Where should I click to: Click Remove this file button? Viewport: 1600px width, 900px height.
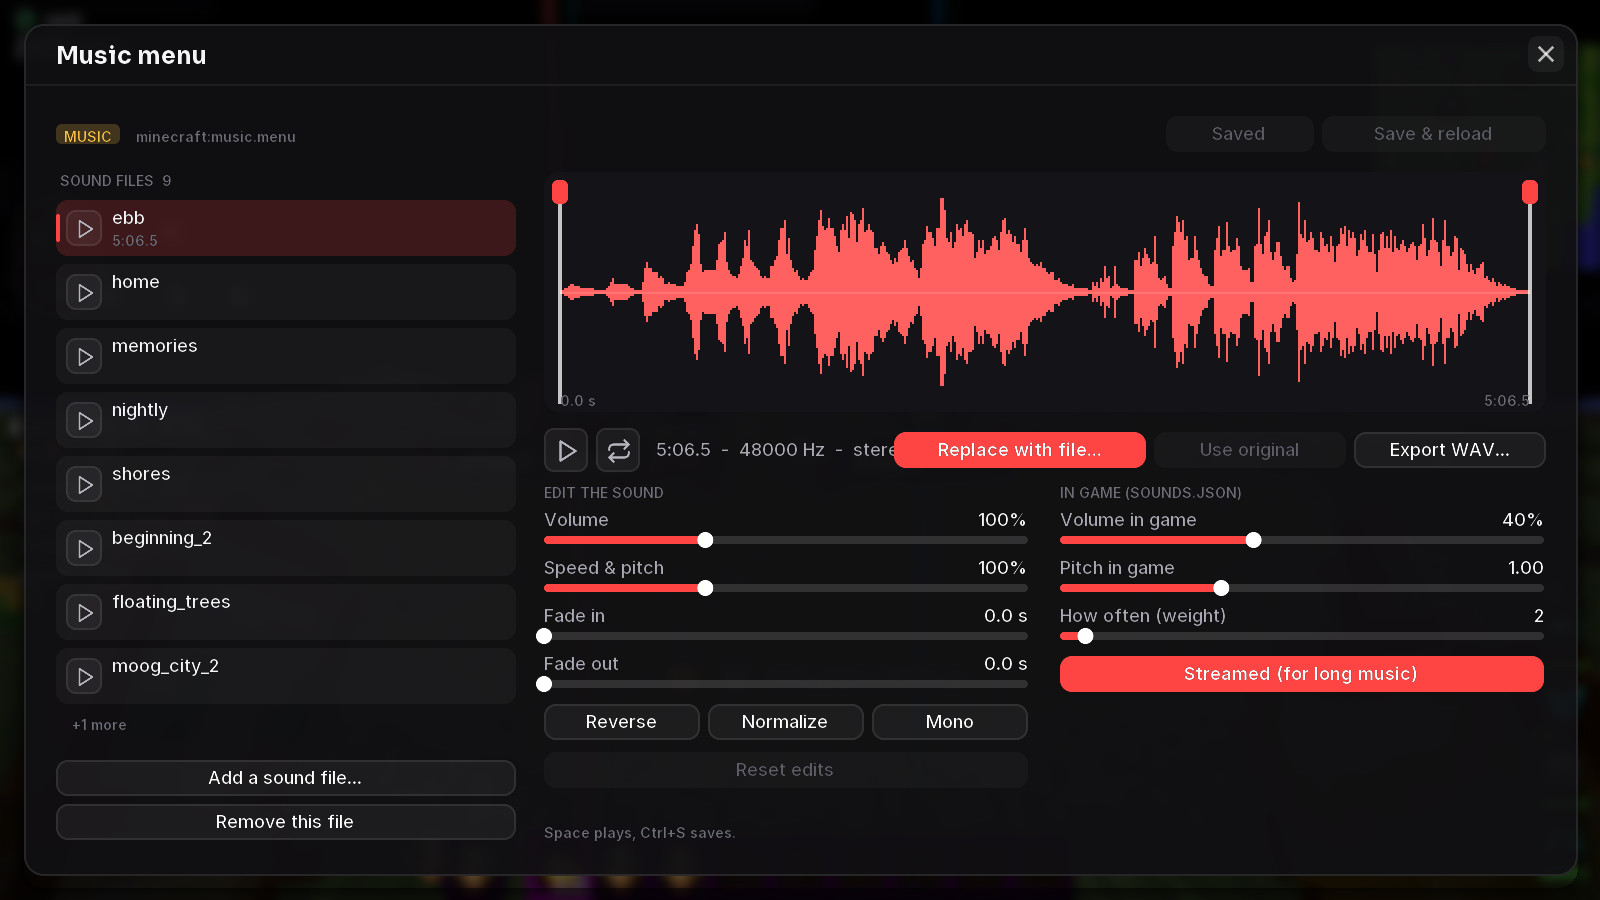[x=286, y=822]
